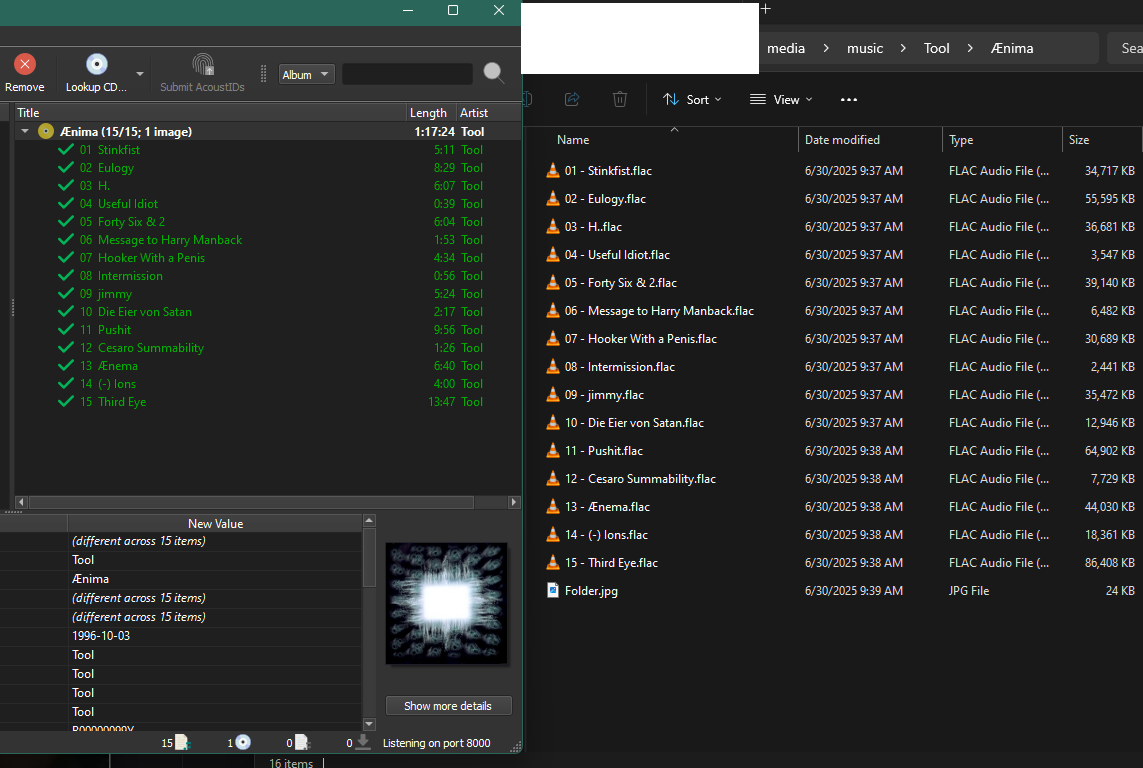Open the Album search type dropdown
Screen dimensions: 1143x768
point(306,75)
